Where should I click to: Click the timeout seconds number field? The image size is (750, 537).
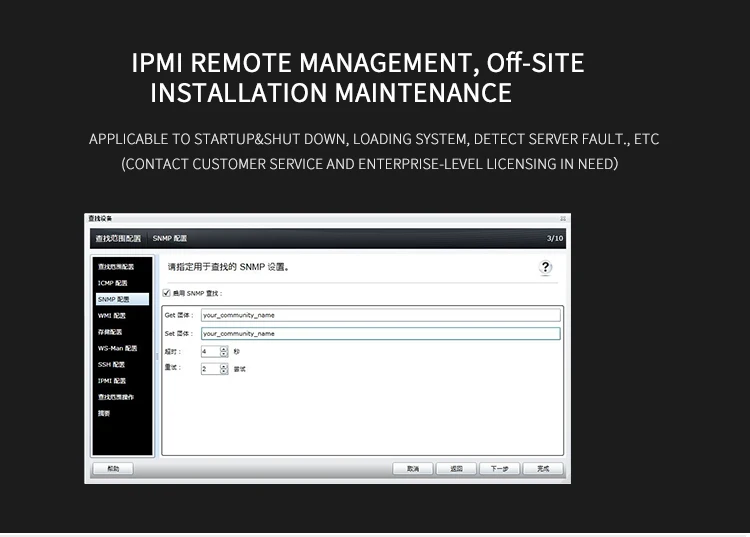coord(210,352)
